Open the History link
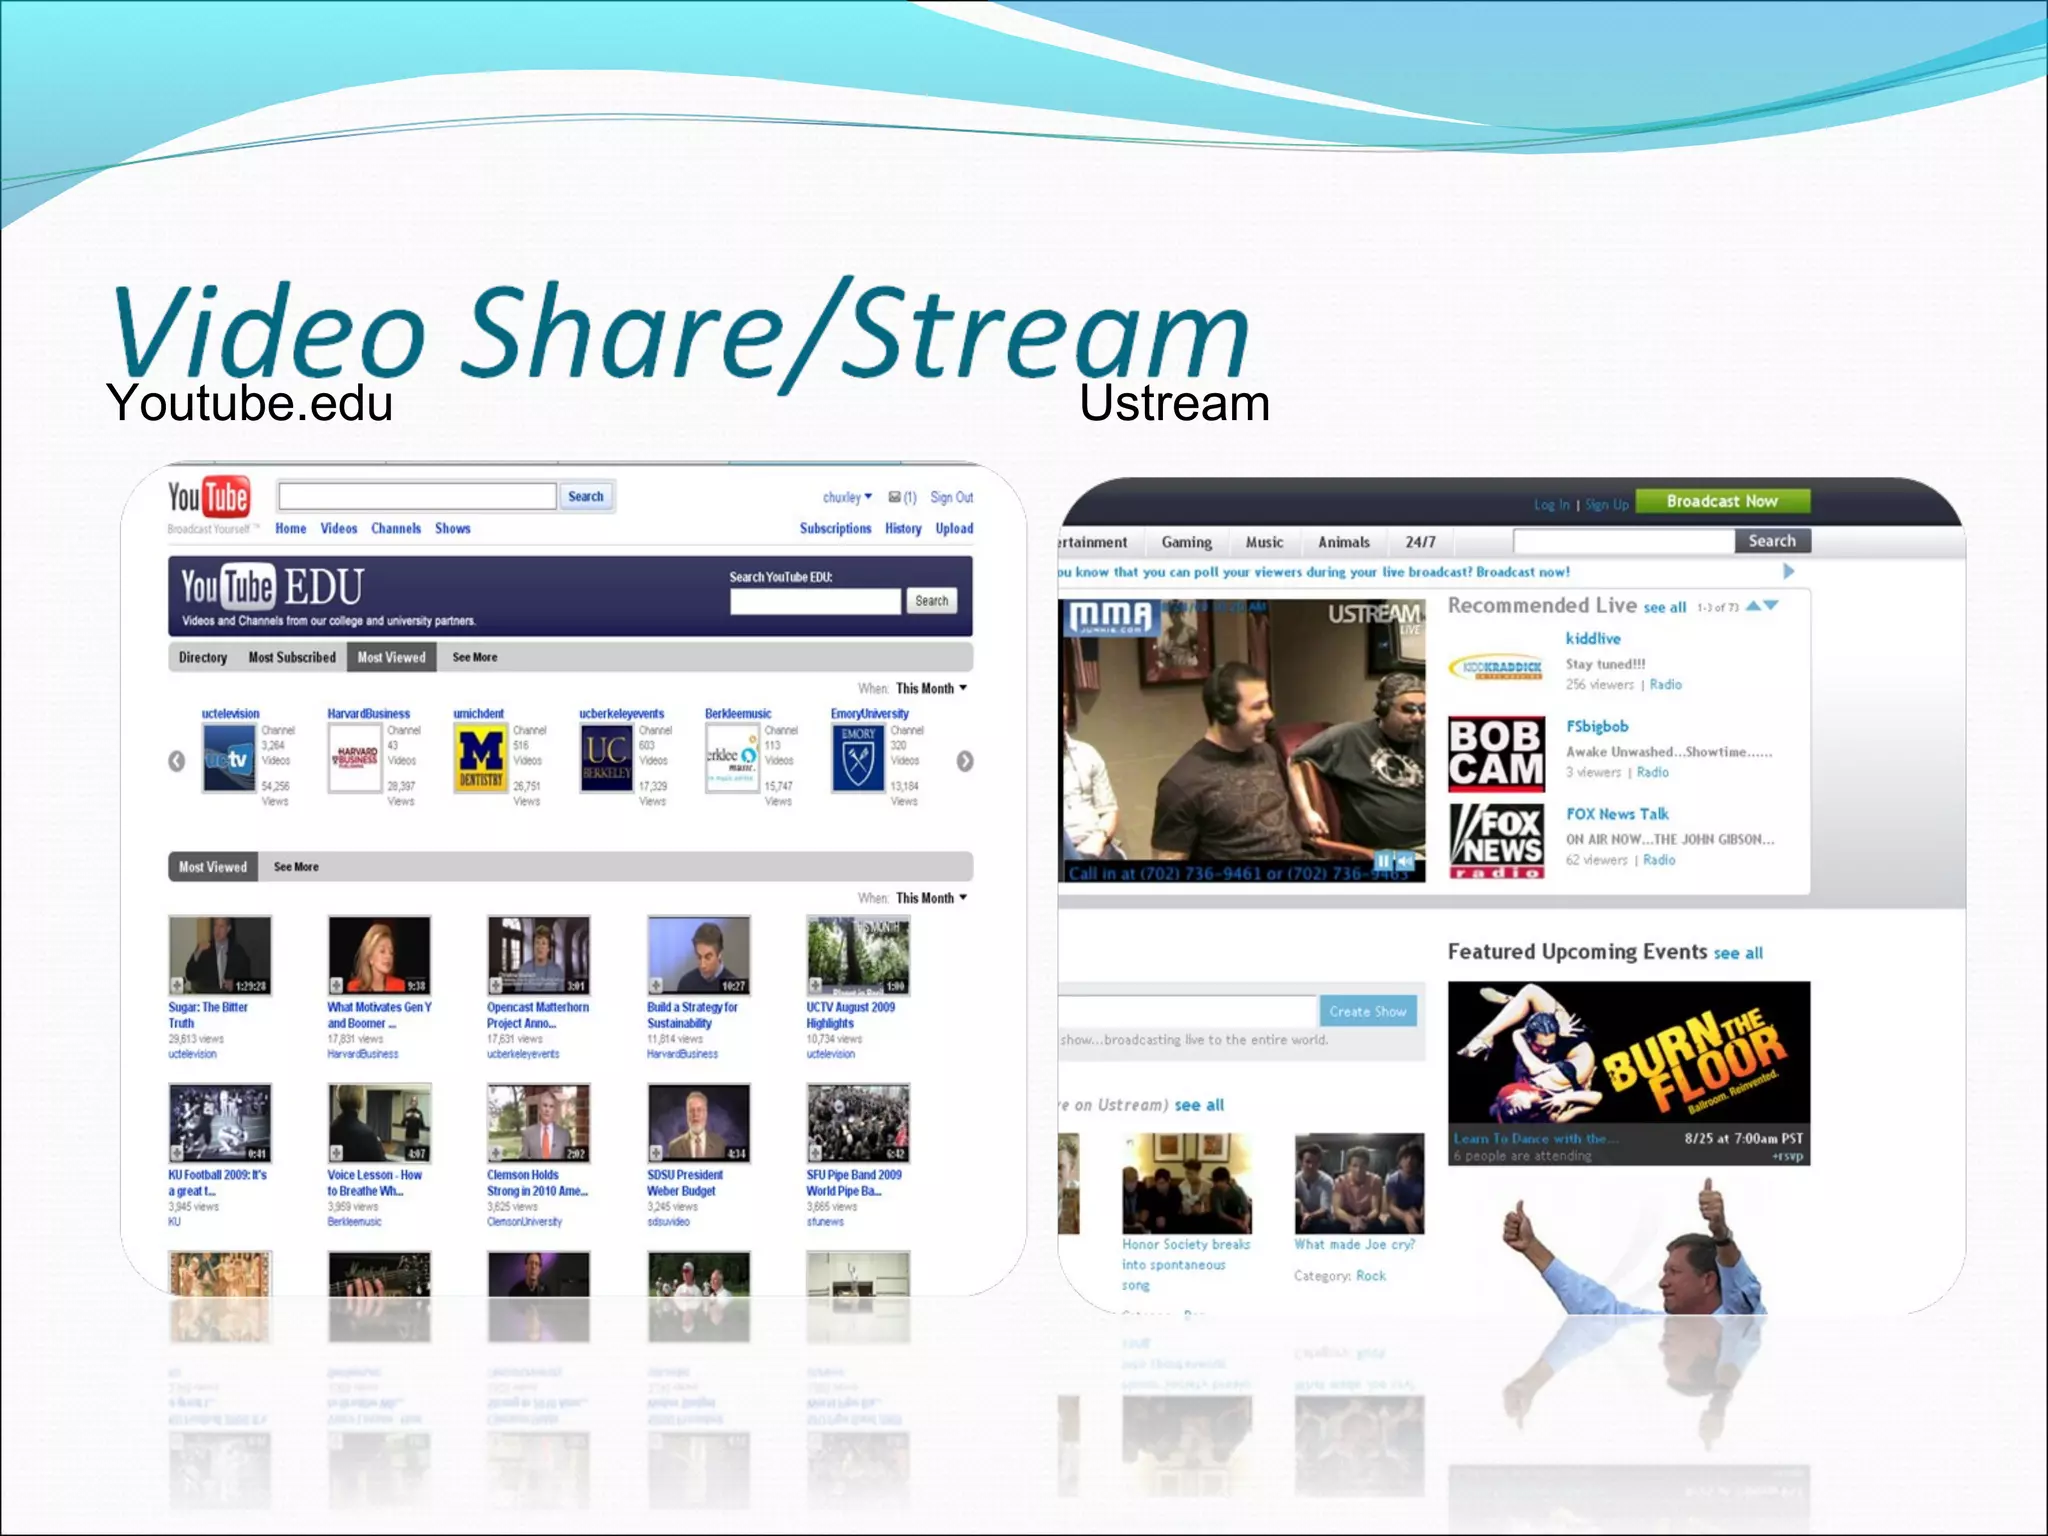The width and height of the screenshot is (2048, 1536). [x=903, y=528]
